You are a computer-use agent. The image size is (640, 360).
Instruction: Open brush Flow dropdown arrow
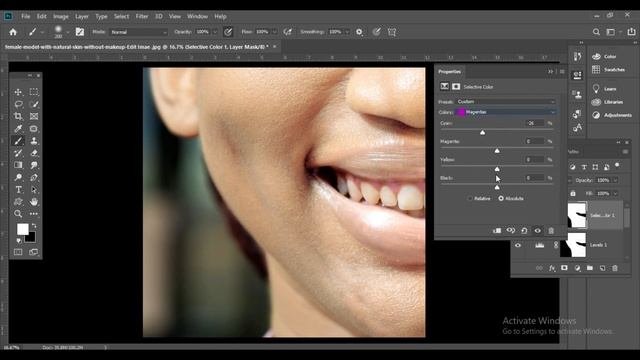(274, 32)
